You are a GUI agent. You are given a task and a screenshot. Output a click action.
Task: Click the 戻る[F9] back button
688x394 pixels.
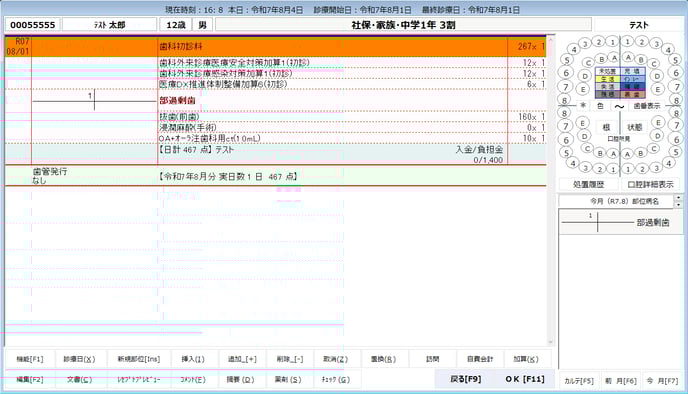(466, 379)
